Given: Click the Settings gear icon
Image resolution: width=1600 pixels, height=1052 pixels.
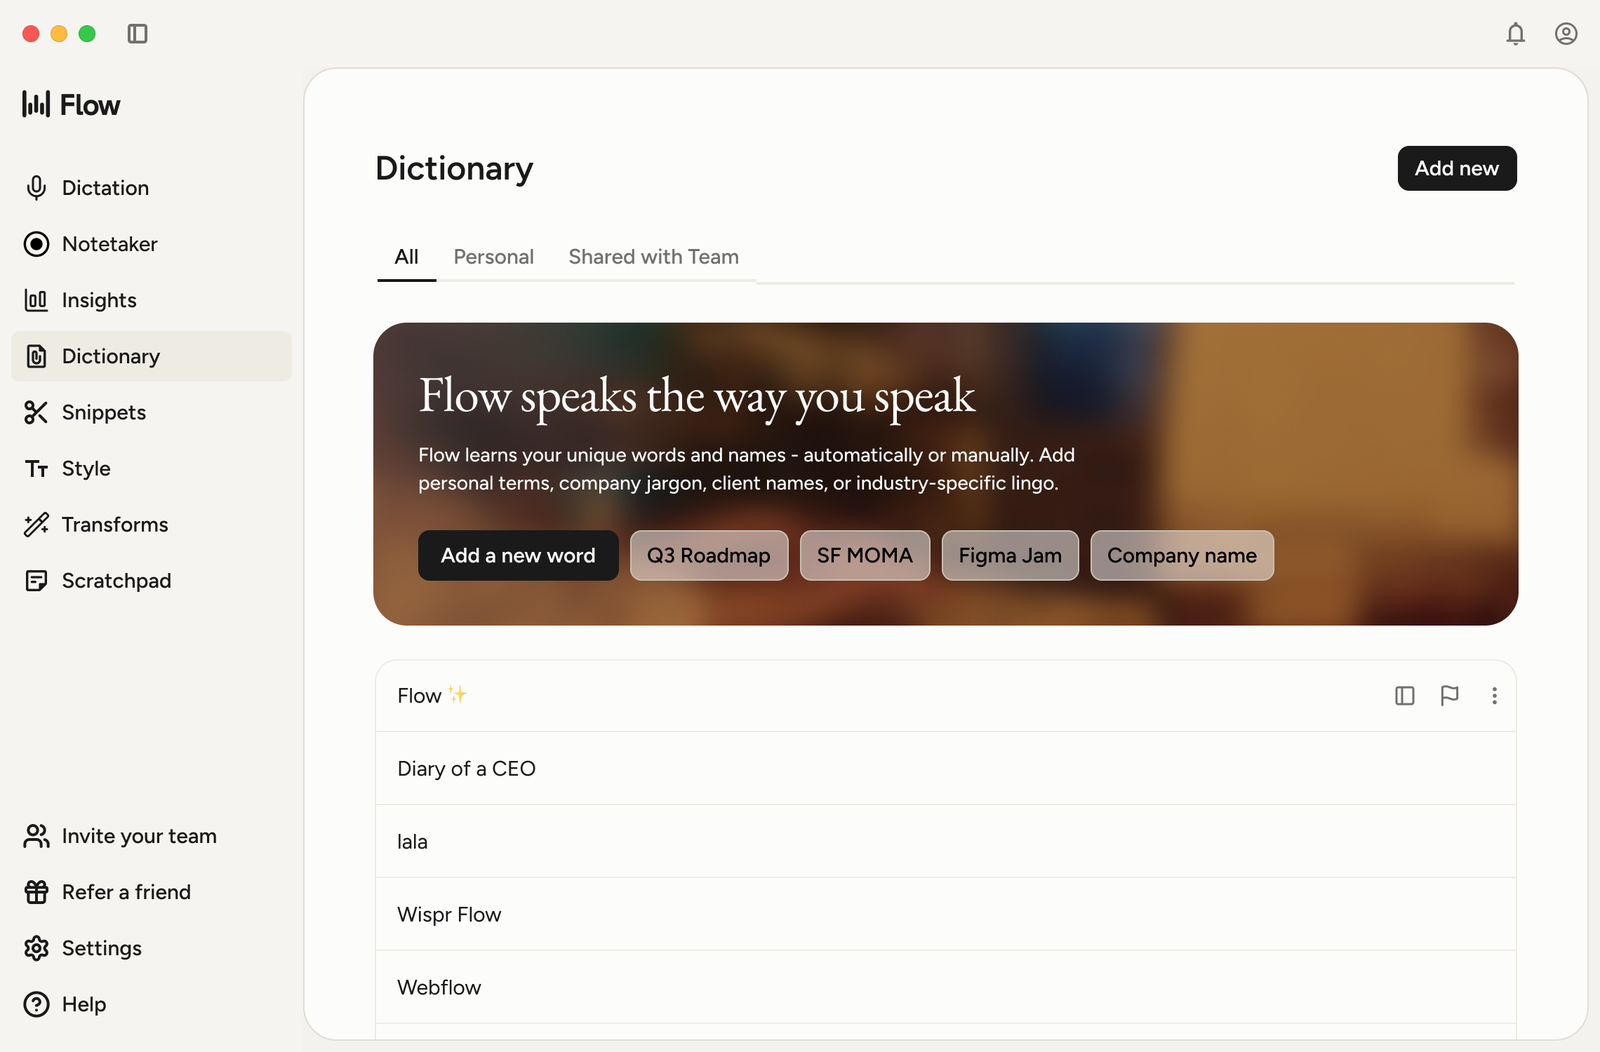Looking at the screenshot, I should (x=37, y=948).
